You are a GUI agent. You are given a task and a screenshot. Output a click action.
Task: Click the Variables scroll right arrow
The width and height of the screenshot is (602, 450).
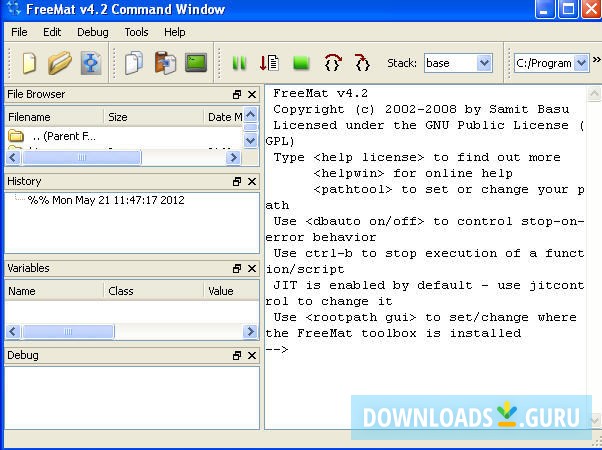pos(250,331)
